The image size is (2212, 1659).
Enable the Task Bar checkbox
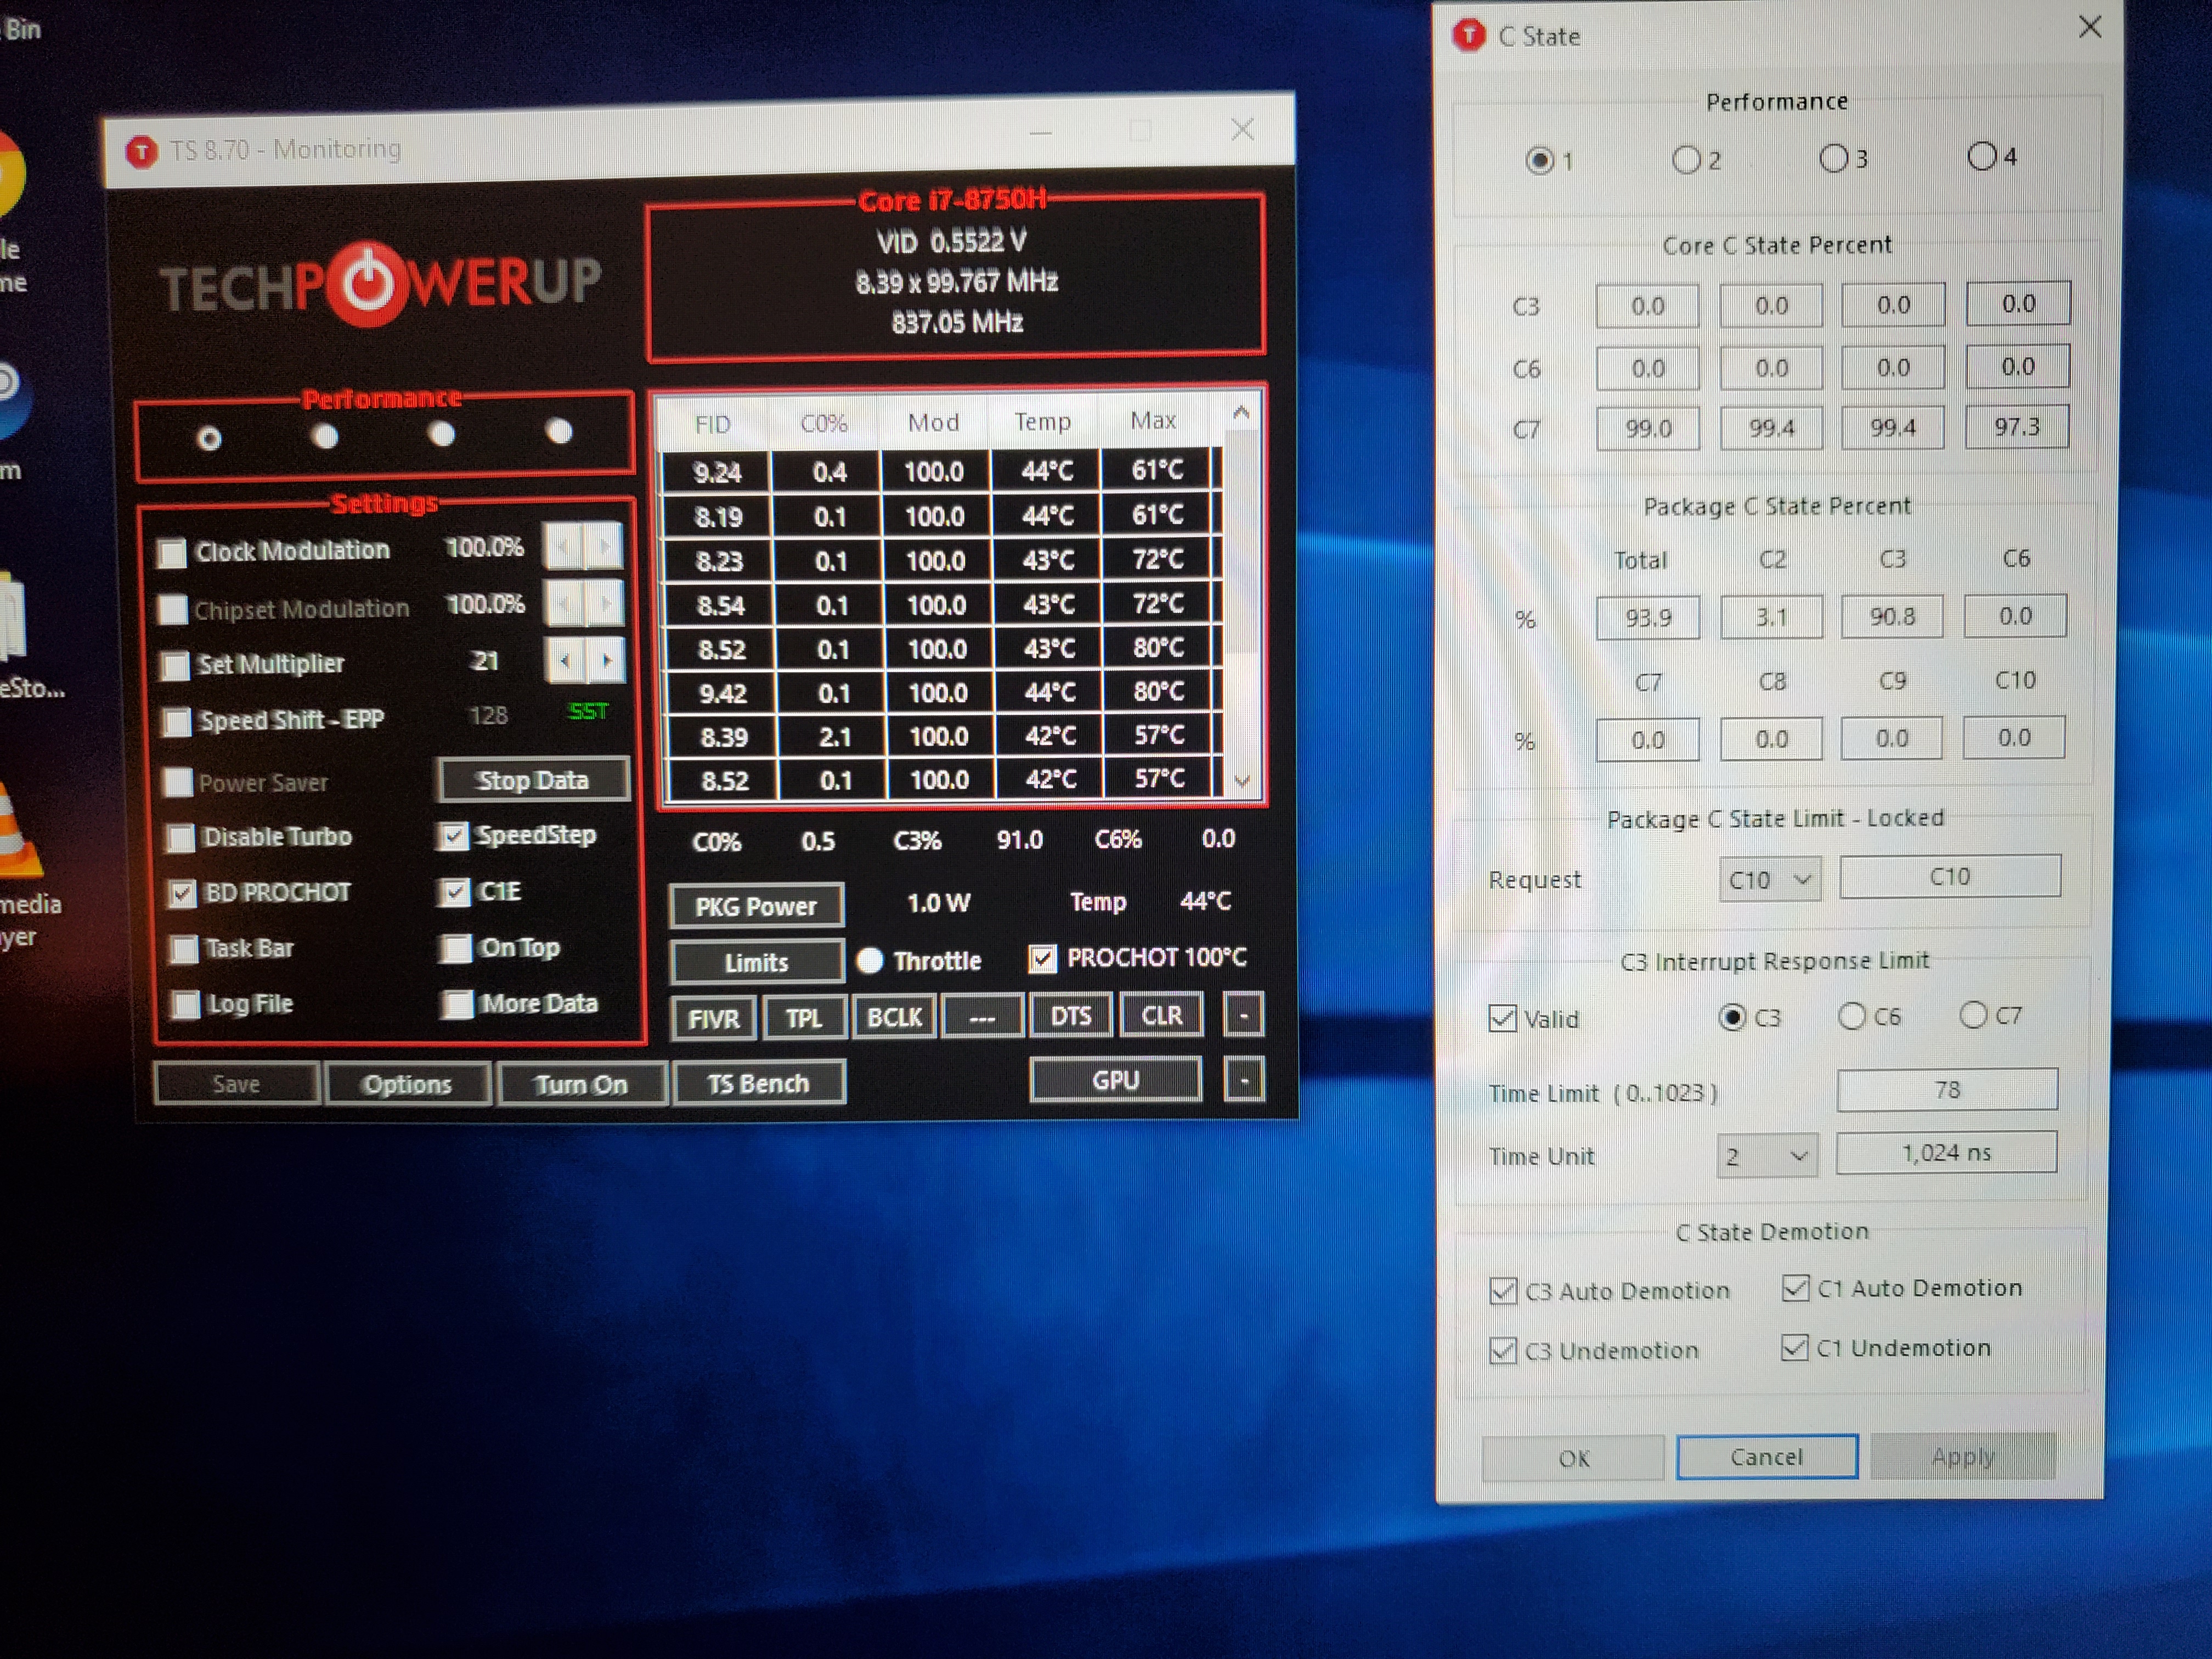[184, 949]
